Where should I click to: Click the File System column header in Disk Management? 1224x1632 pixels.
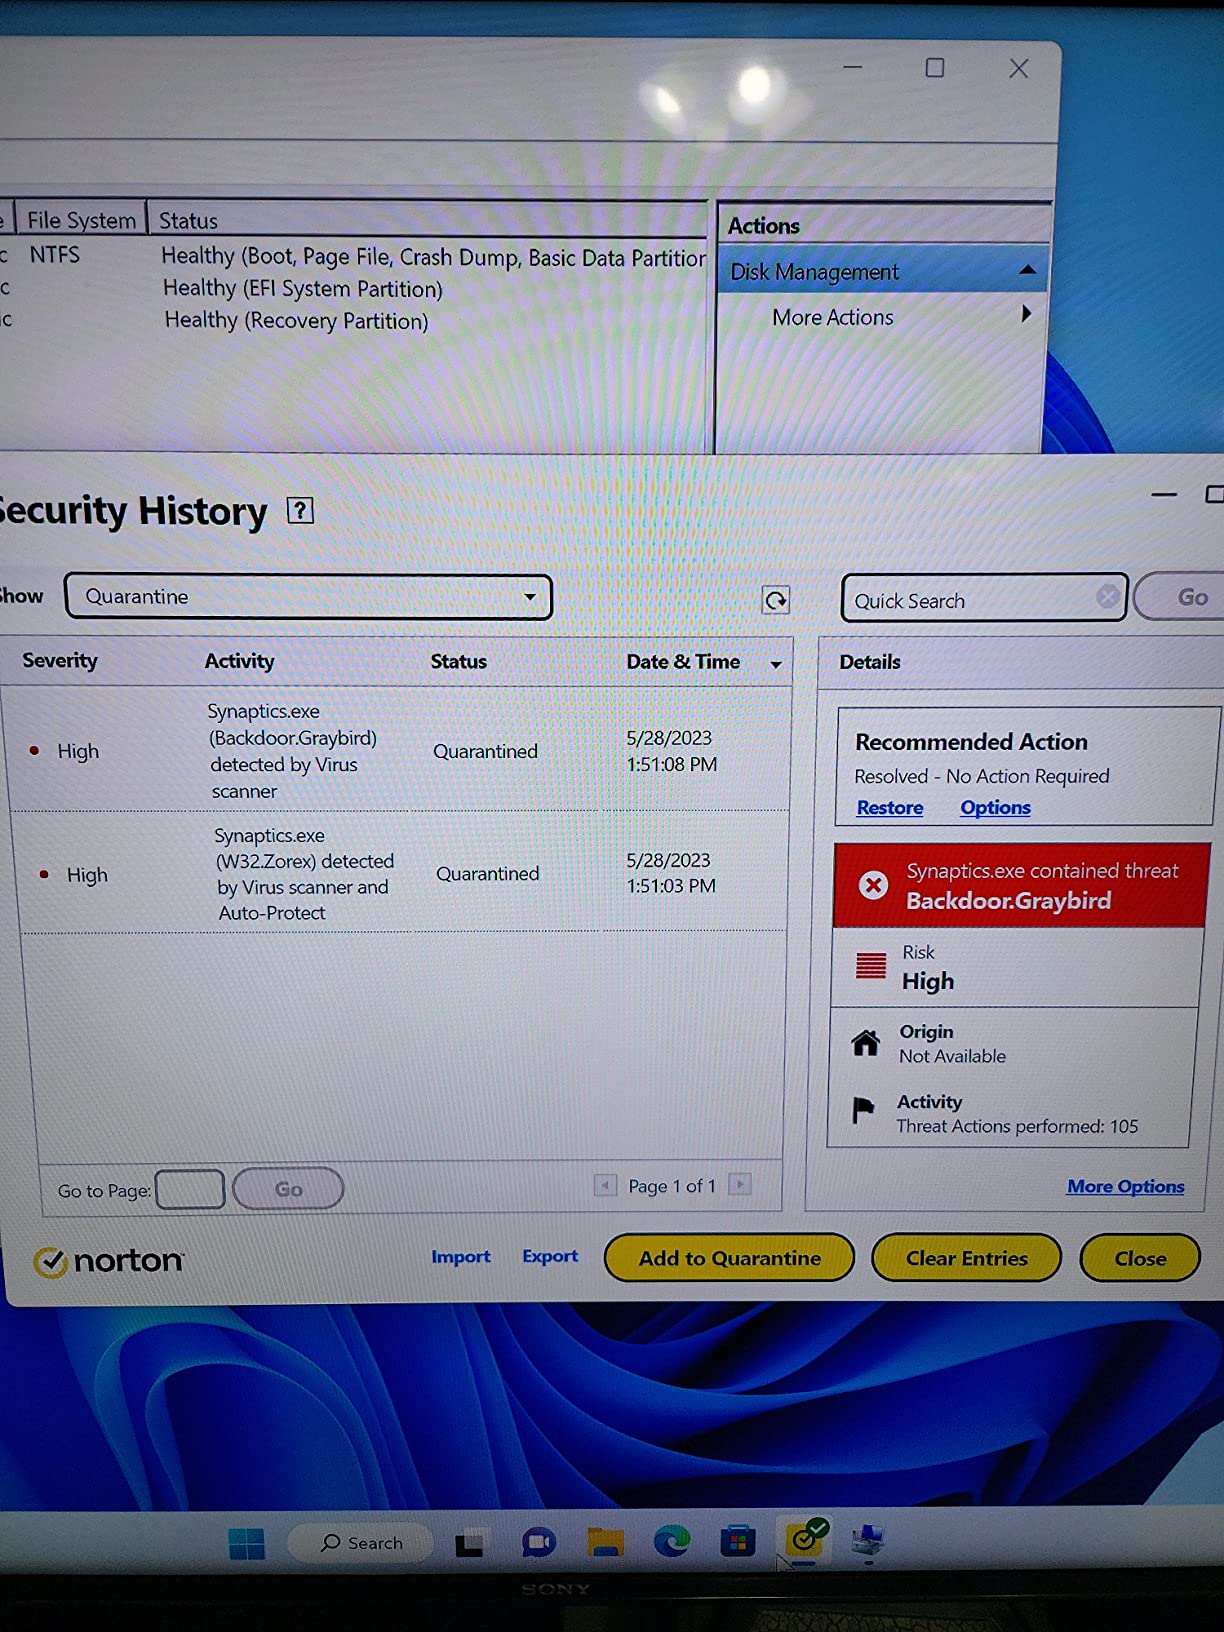81,220
